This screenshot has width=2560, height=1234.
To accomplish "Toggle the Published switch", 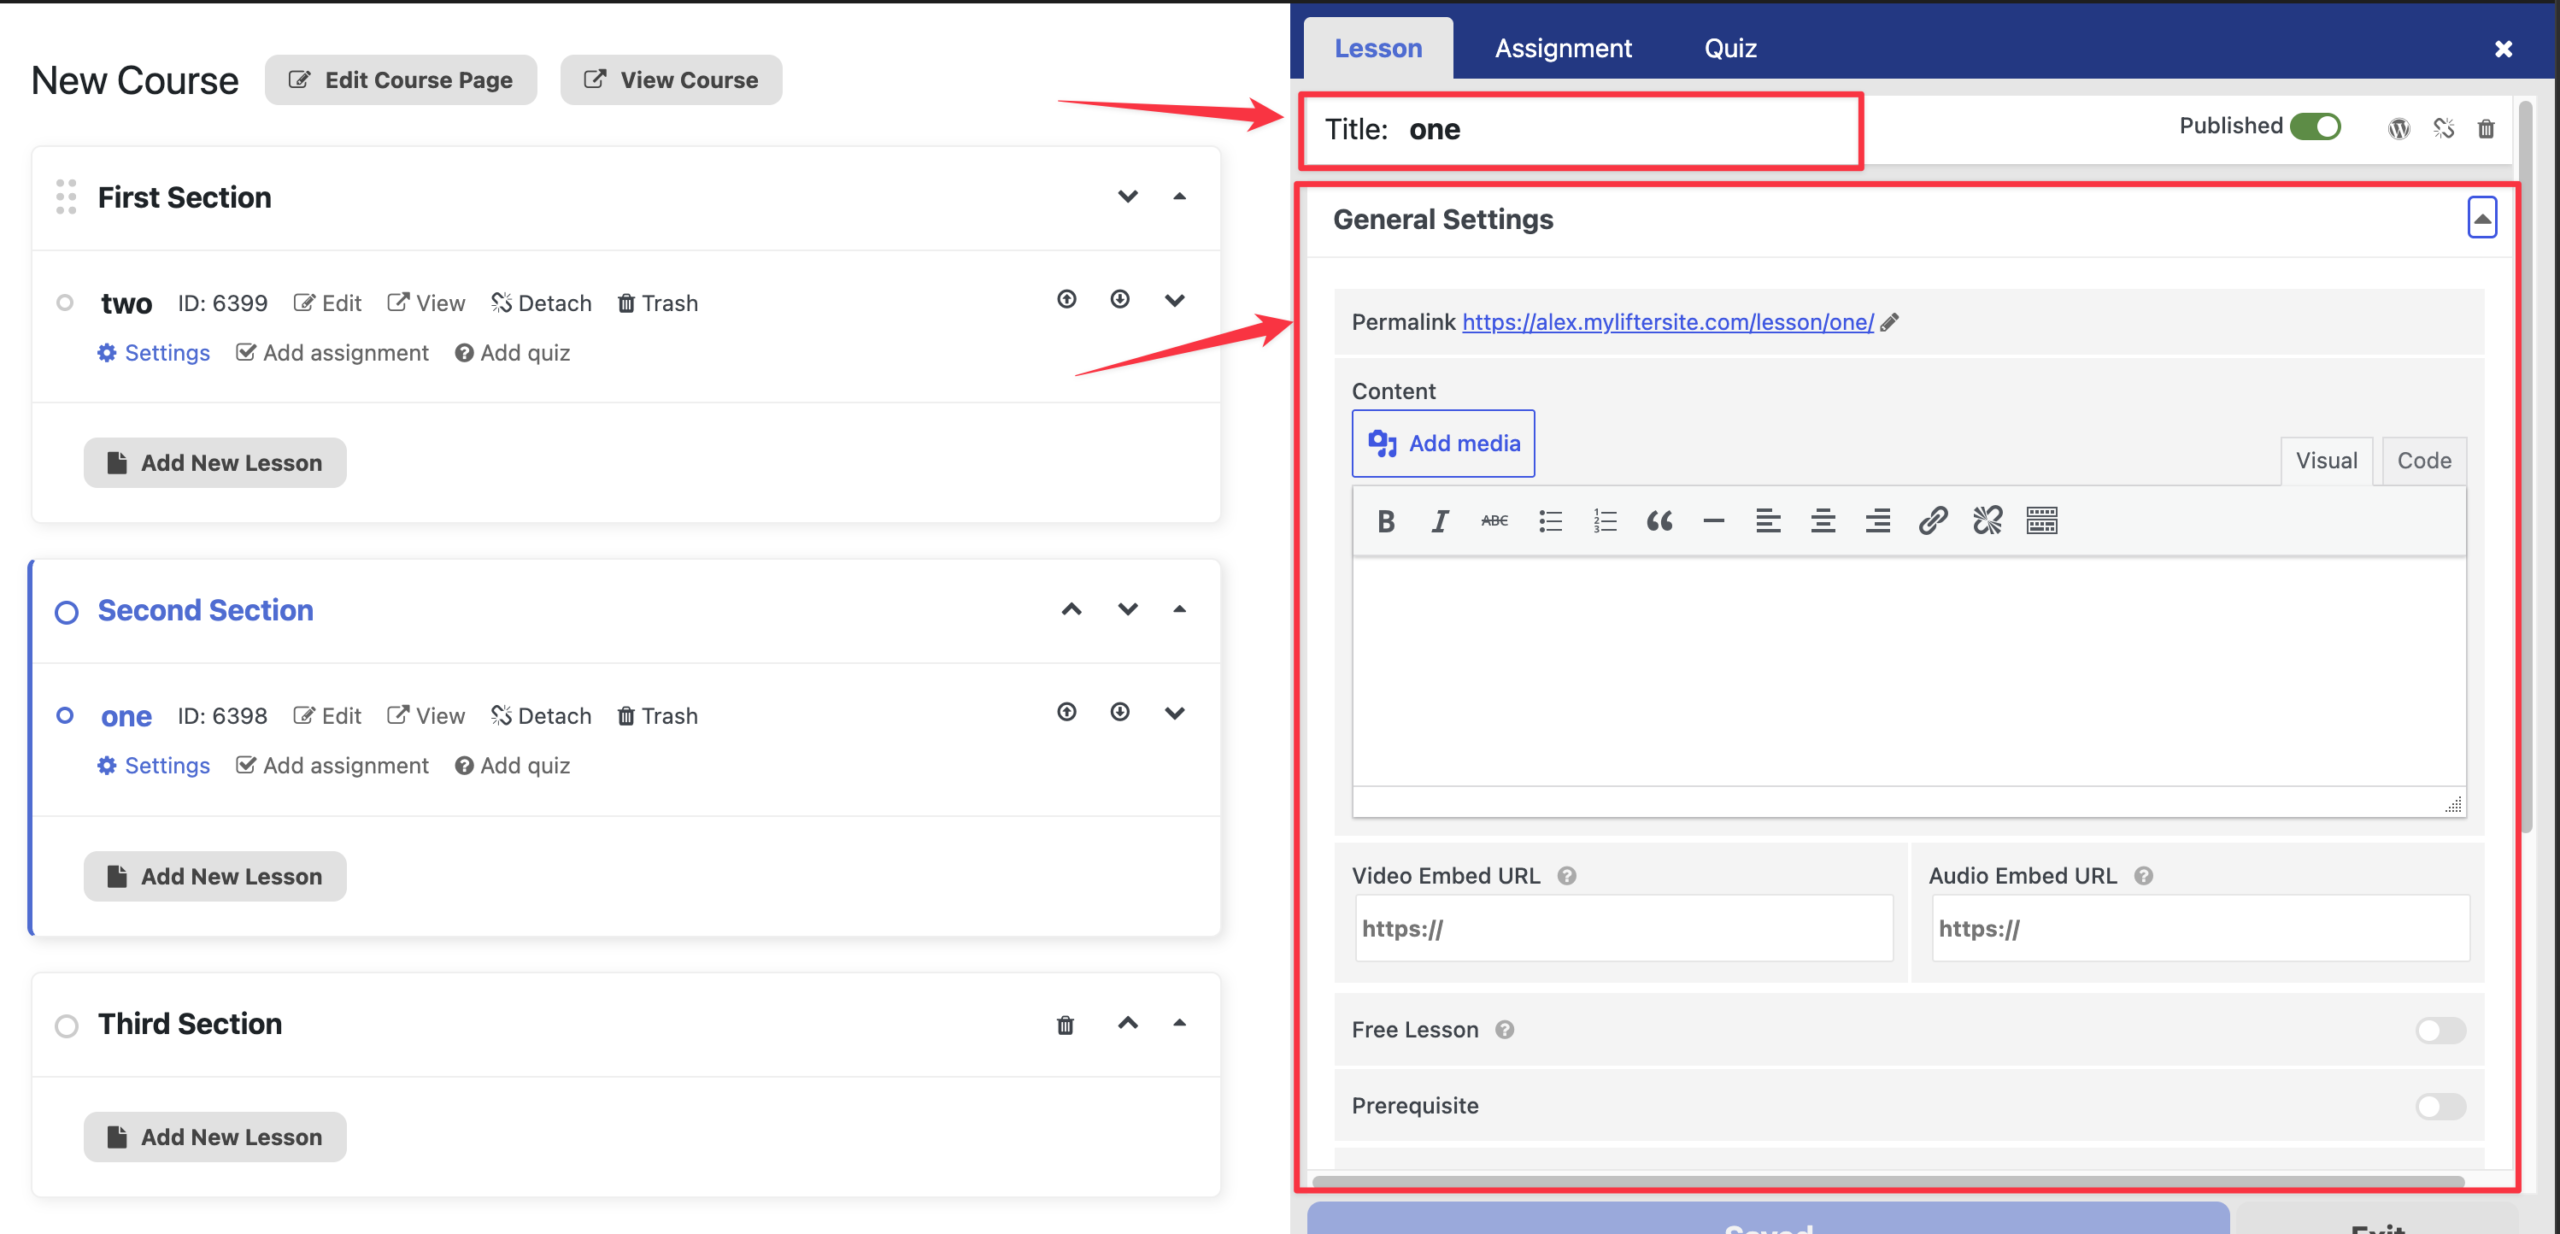I will click(2315, 127).
